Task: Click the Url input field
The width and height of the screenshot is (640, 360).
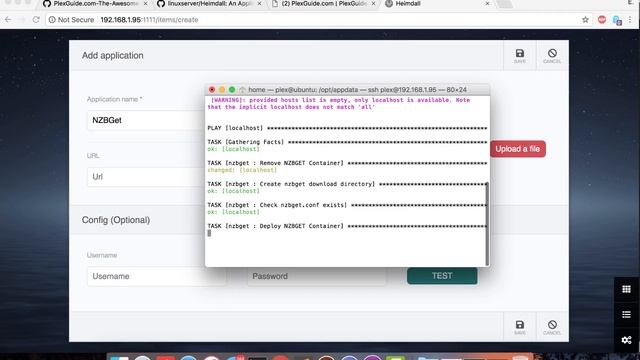Action: (x=146, y=177)
